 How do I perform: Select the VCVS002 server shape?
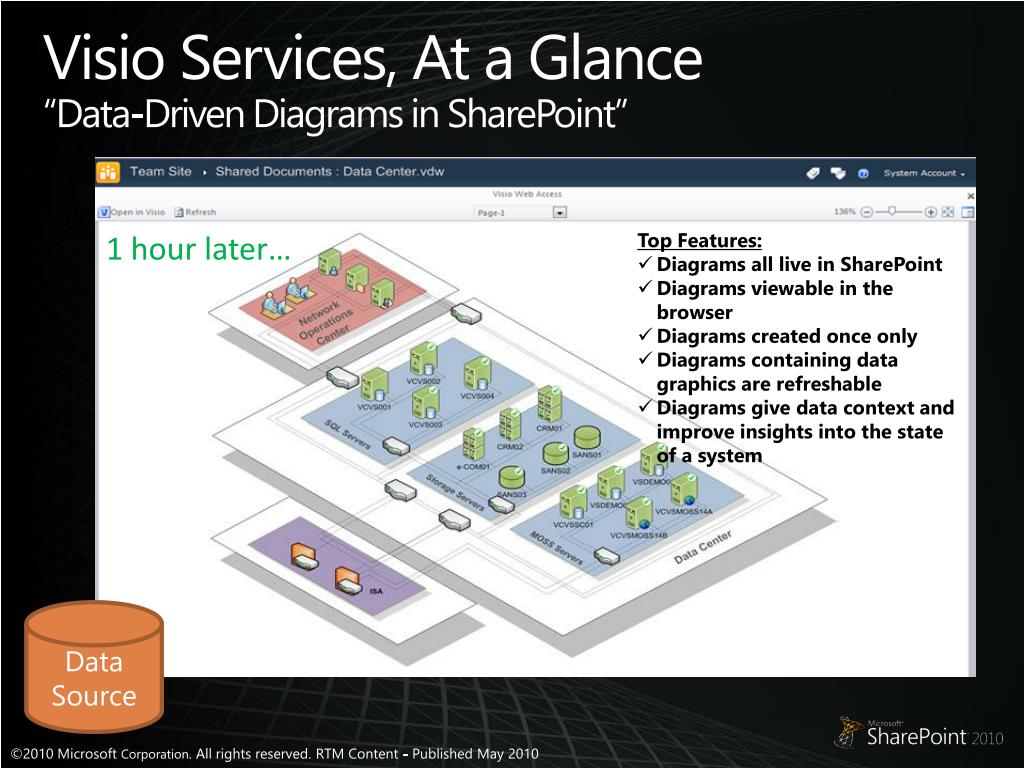click(424, 360)
